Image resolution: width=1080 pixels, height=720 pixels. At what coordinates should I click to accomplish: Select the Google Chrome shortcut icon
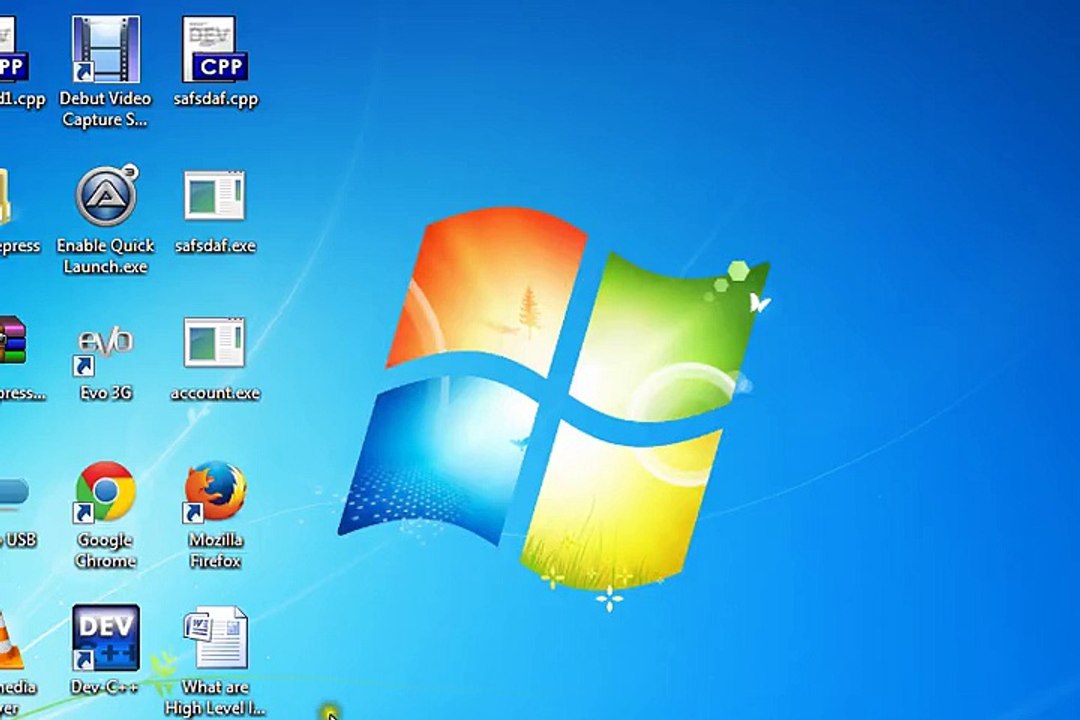click(x=105, y=492)
